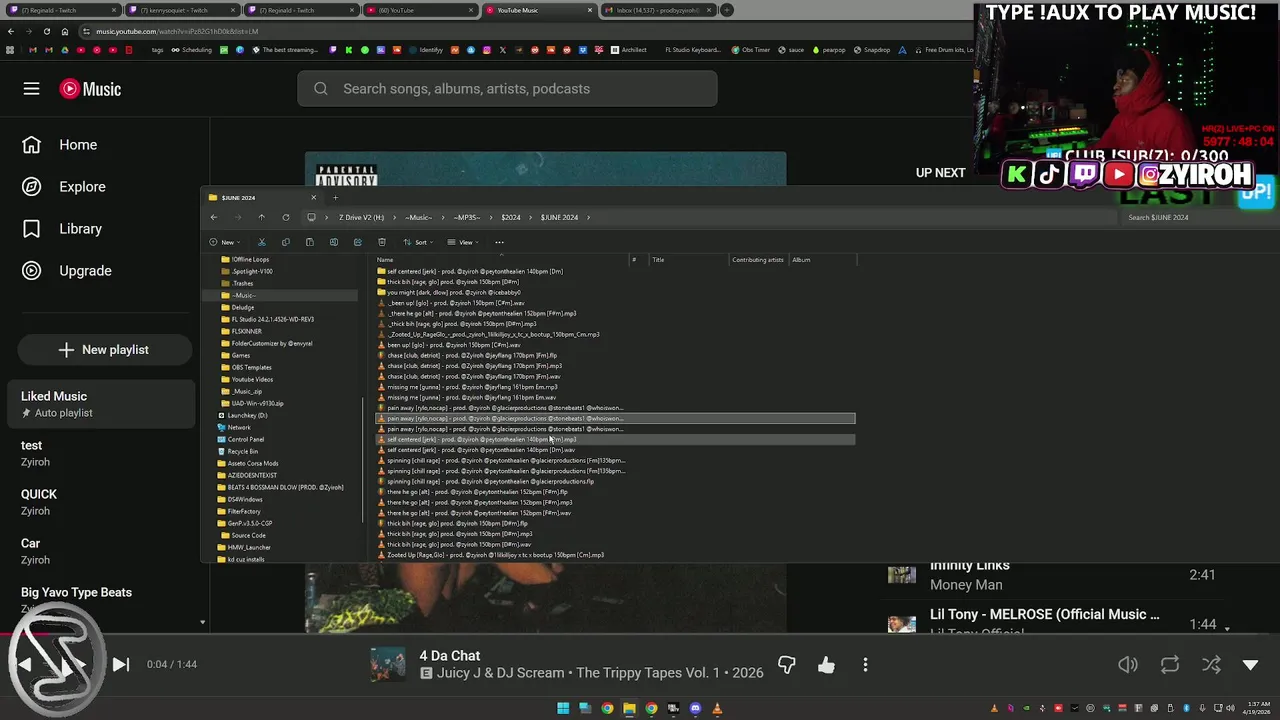Copy the selected files in File Explorer
1280x720 pixels.
[x=286, y=242]
